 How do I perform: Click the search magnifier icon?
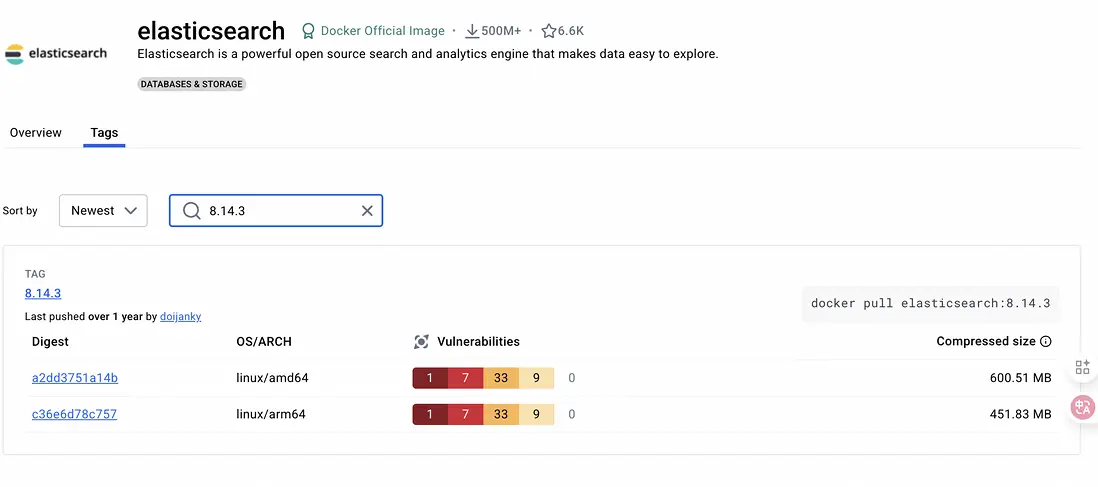pyautogui.click(x=192, y=211)
